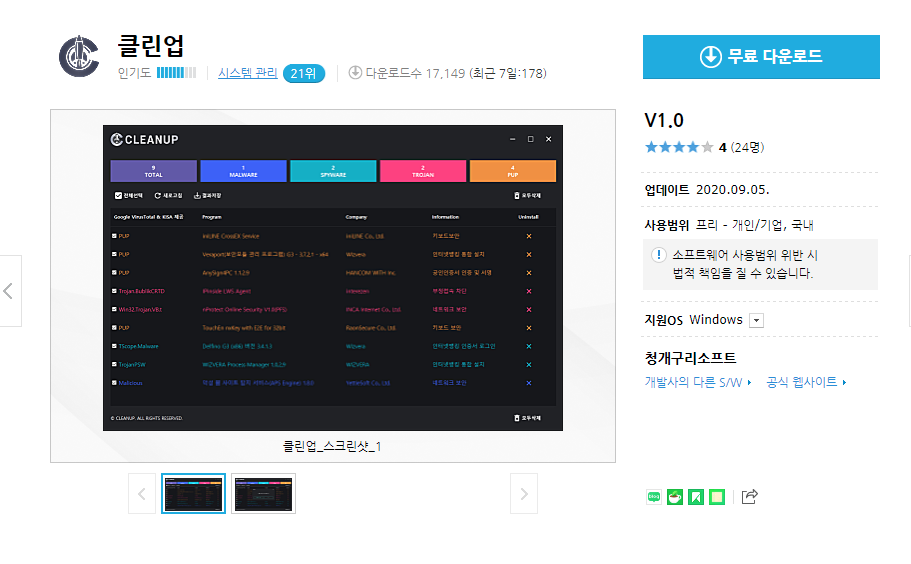Viewport: 911px width, 564px height.
Task: Click uninstall X for nProtect Online Security
Action: pyautogui.click(x=529, y=310)
